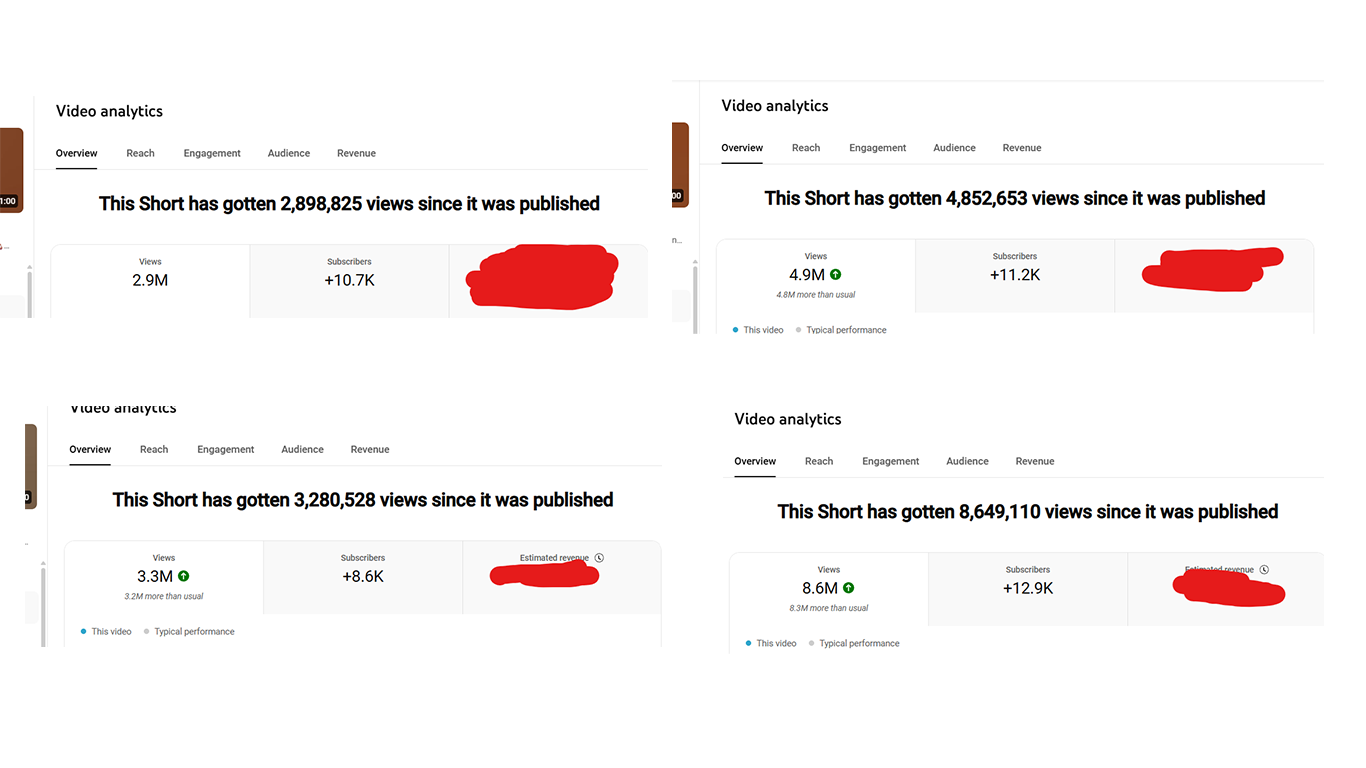1366x768 pixels.
Task: Click green up-arrow icon beside 3.3M views
Action: [183, 576]
